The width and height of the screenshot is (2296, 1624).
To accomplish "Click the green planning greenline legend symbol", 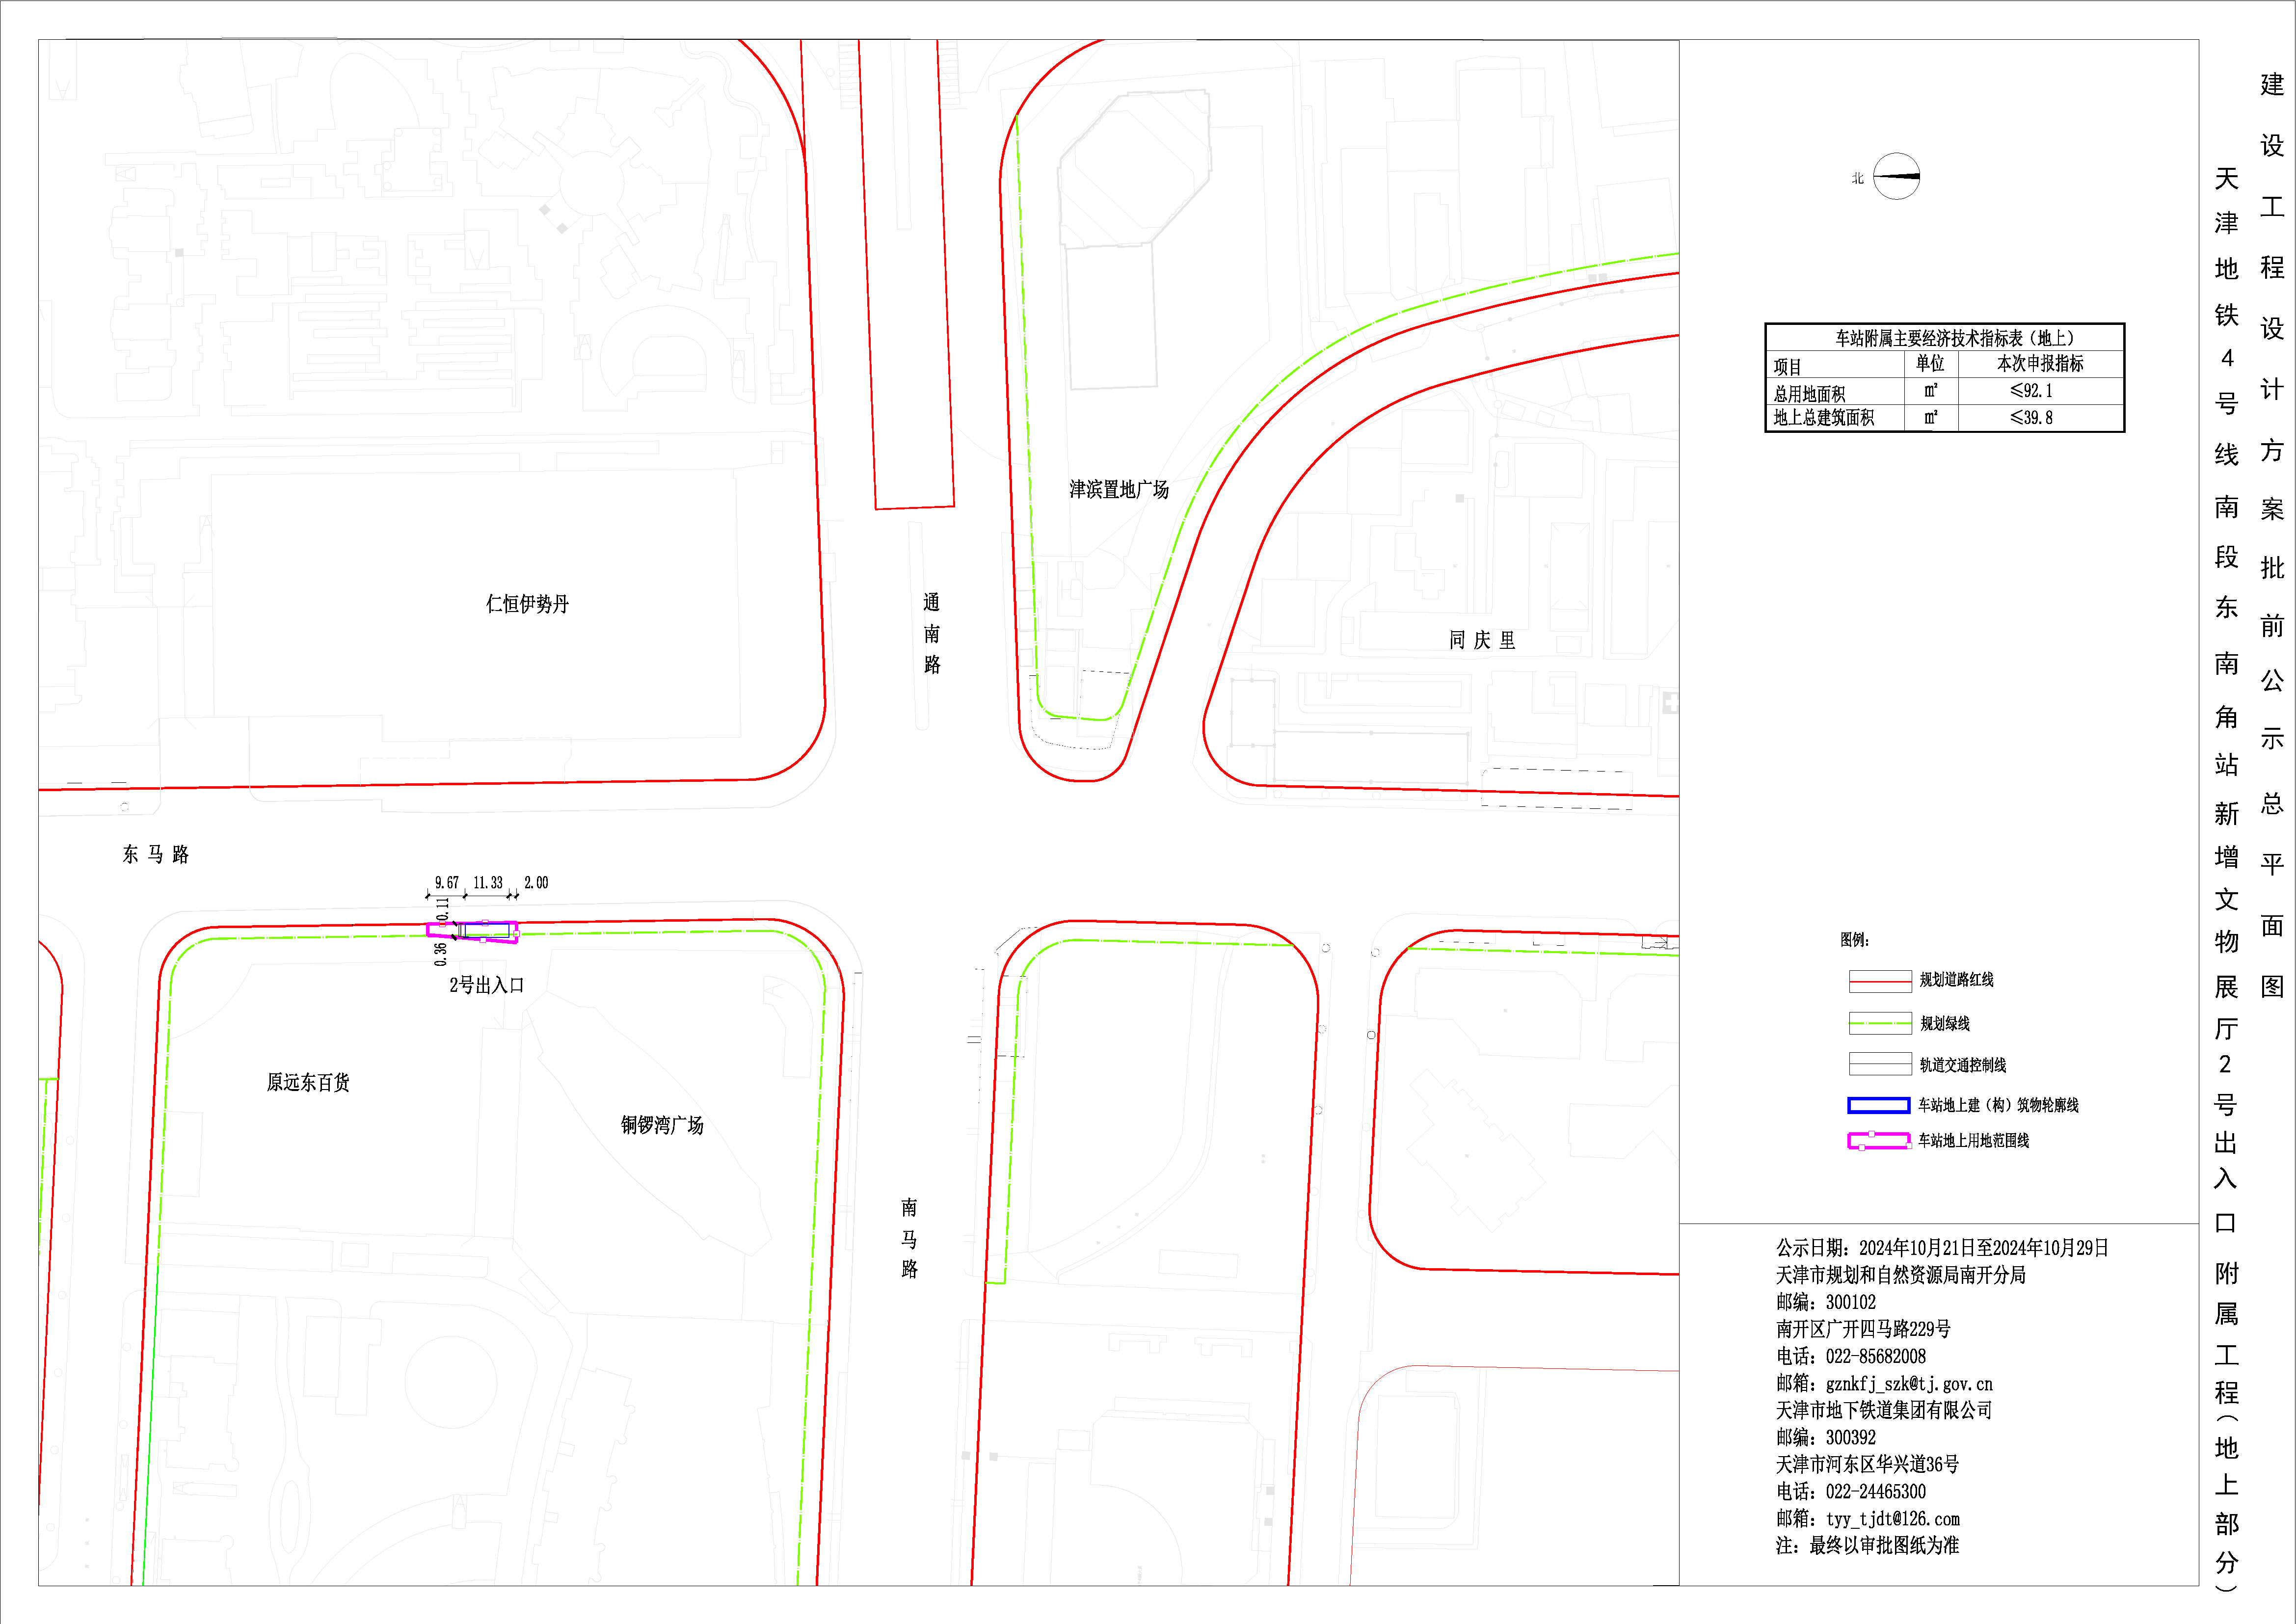I will point(1880,1023).
